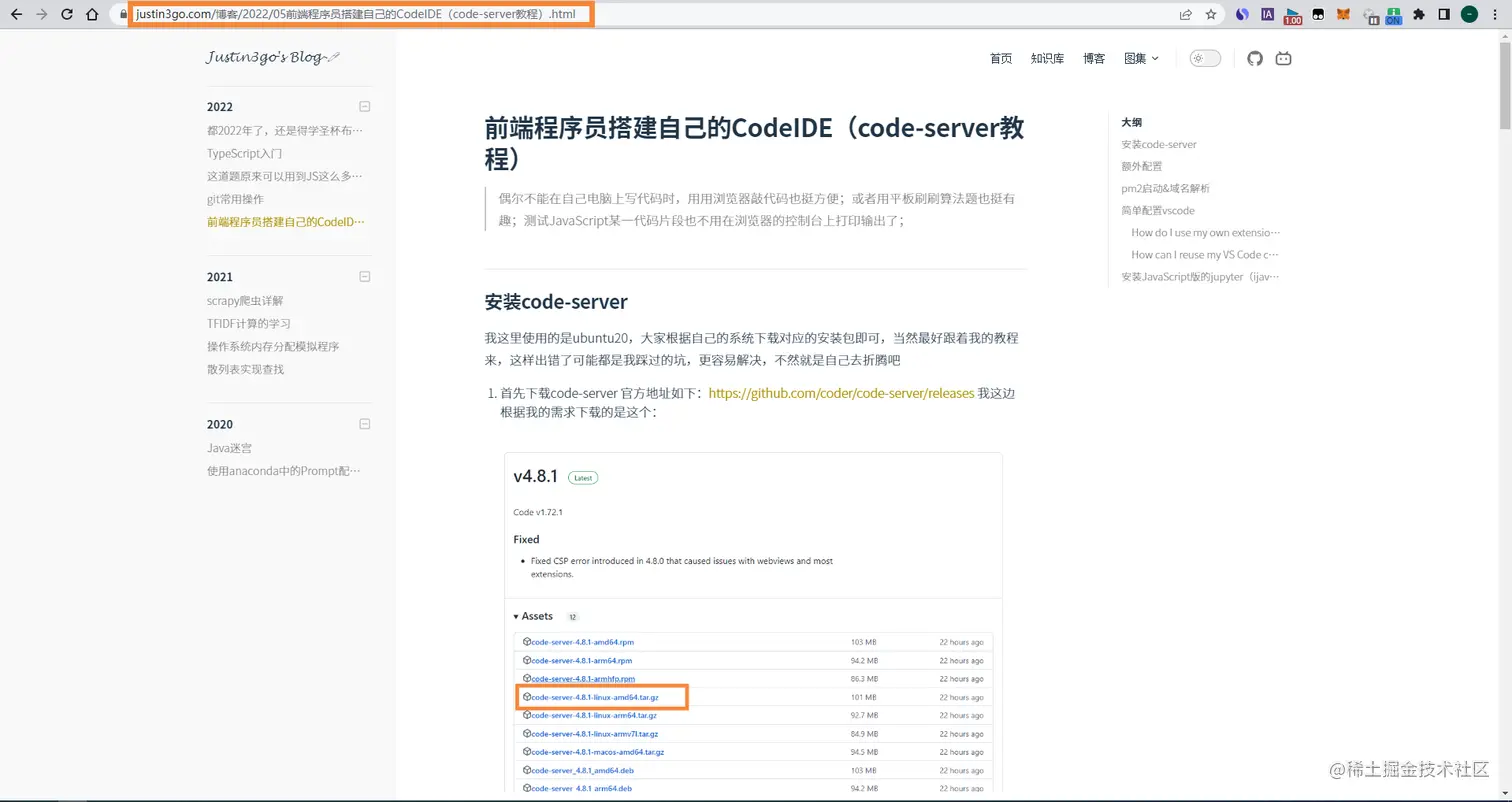Open the github.com/coder/code-server/releases link
Viewport: 1512px width, 802px height.
tap(841, 393)
